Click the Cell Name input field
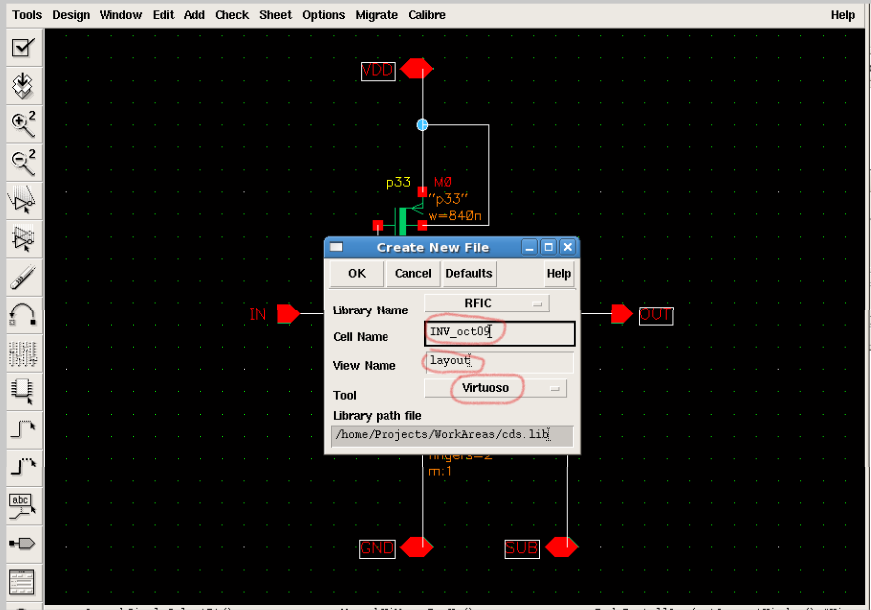 click(499, 333)
